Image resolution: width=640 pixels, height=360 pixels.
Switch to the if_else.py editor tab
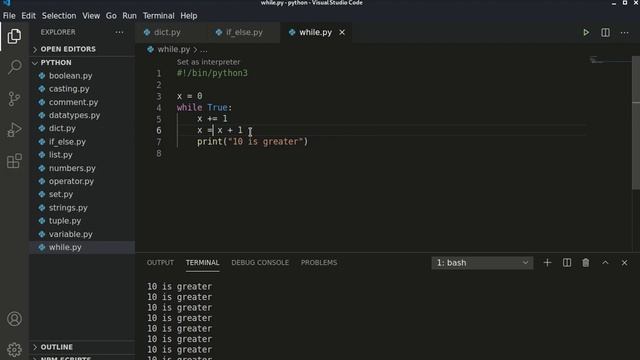coord(244,32)
